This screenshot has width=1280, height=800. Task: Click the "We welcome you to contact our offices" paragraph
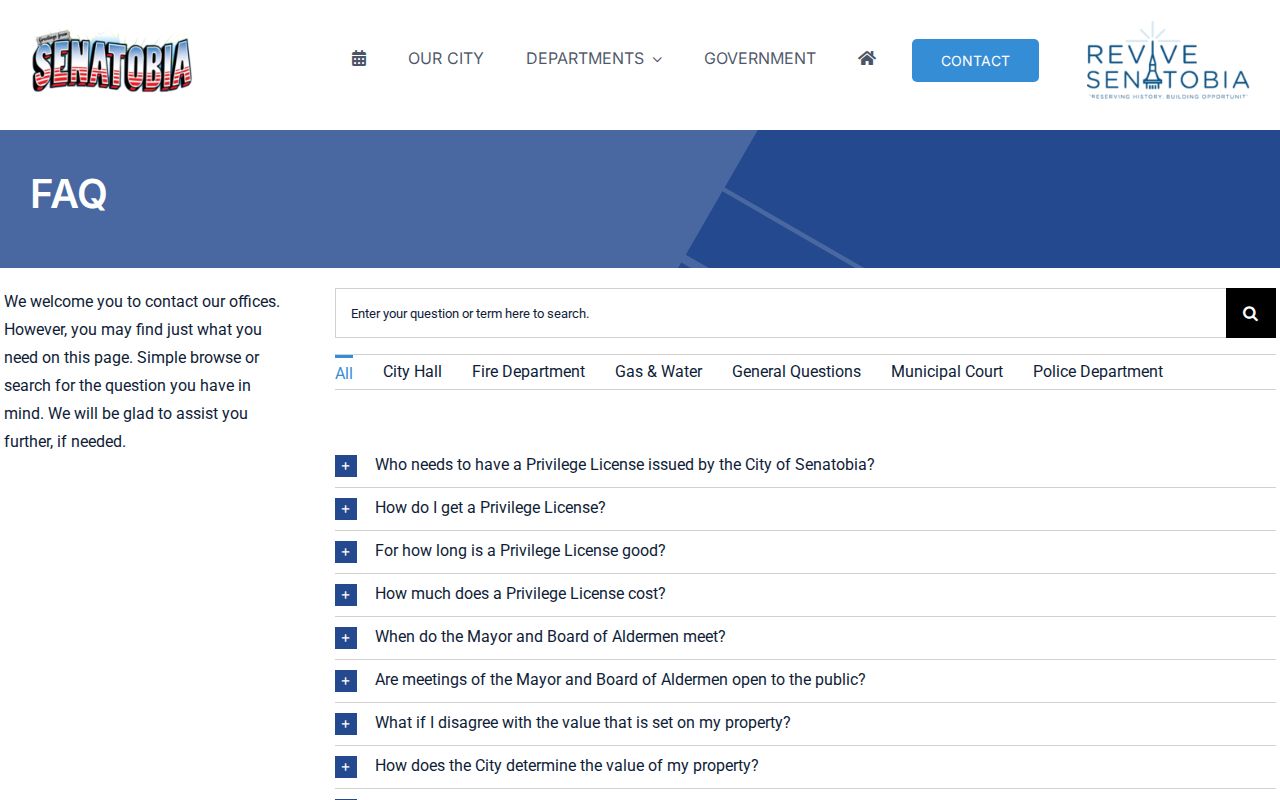pos(142,371)
